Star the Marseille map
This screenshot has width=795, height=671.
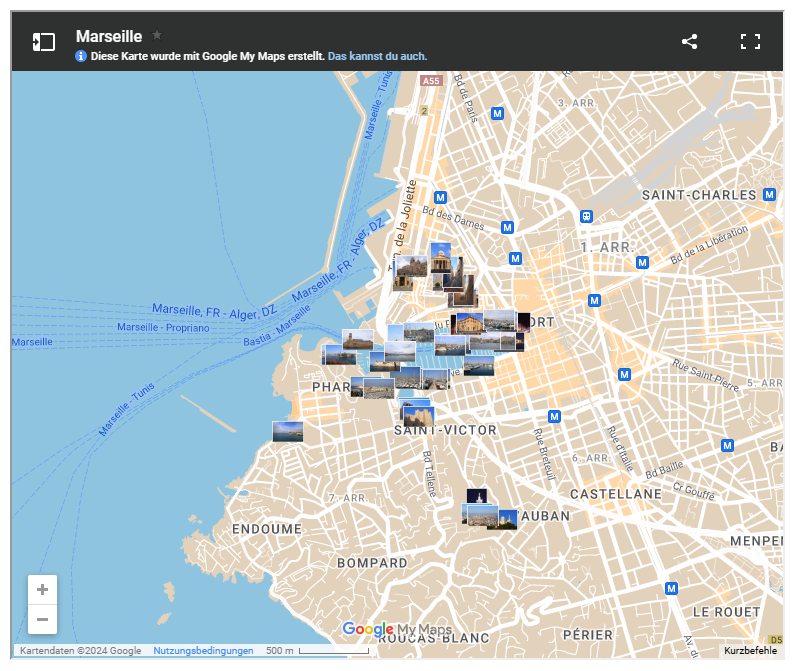tap(157, 35)
